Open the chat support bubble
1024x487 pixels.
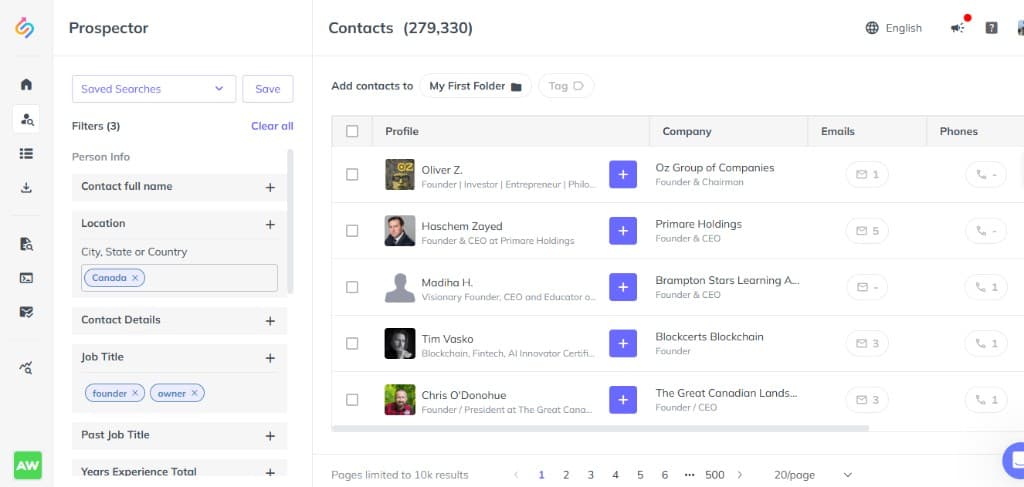(1014, 460)
